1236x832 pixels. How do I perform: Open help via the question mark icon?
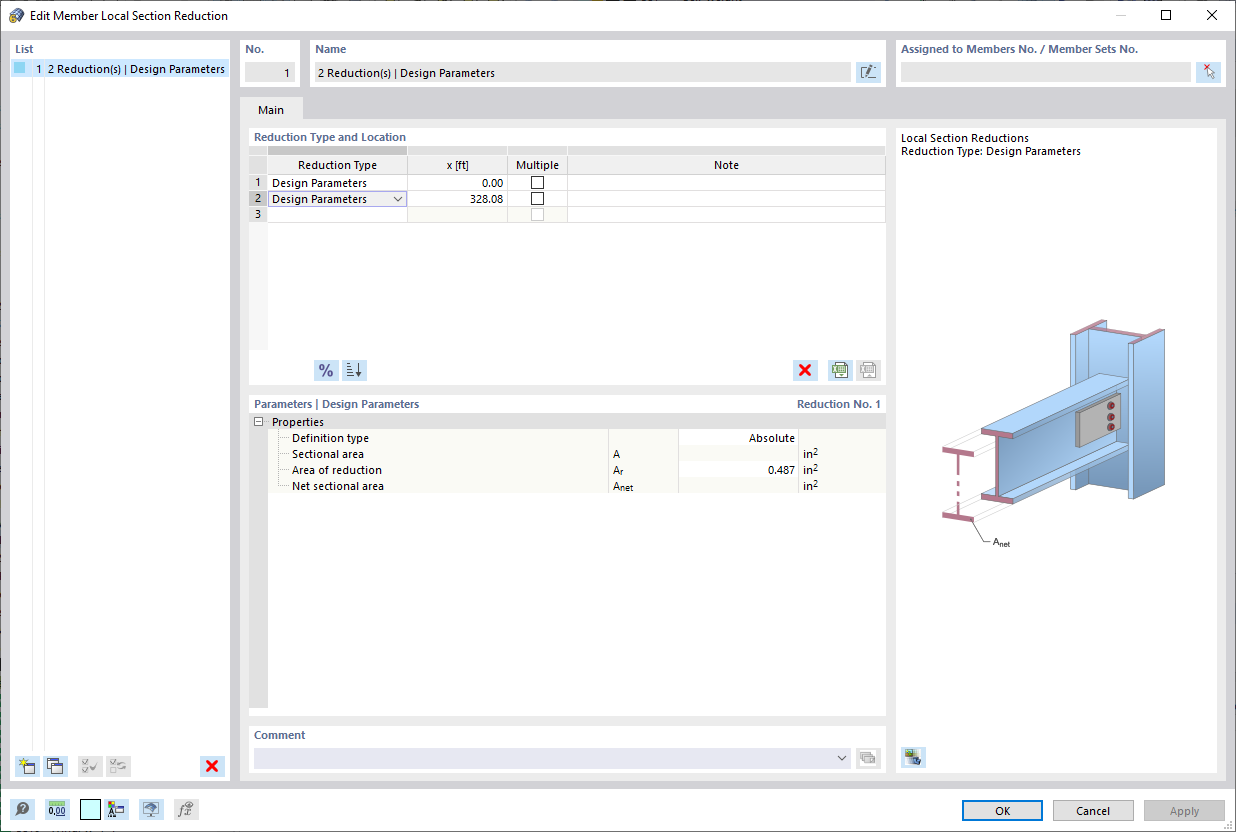click(21, 809)
